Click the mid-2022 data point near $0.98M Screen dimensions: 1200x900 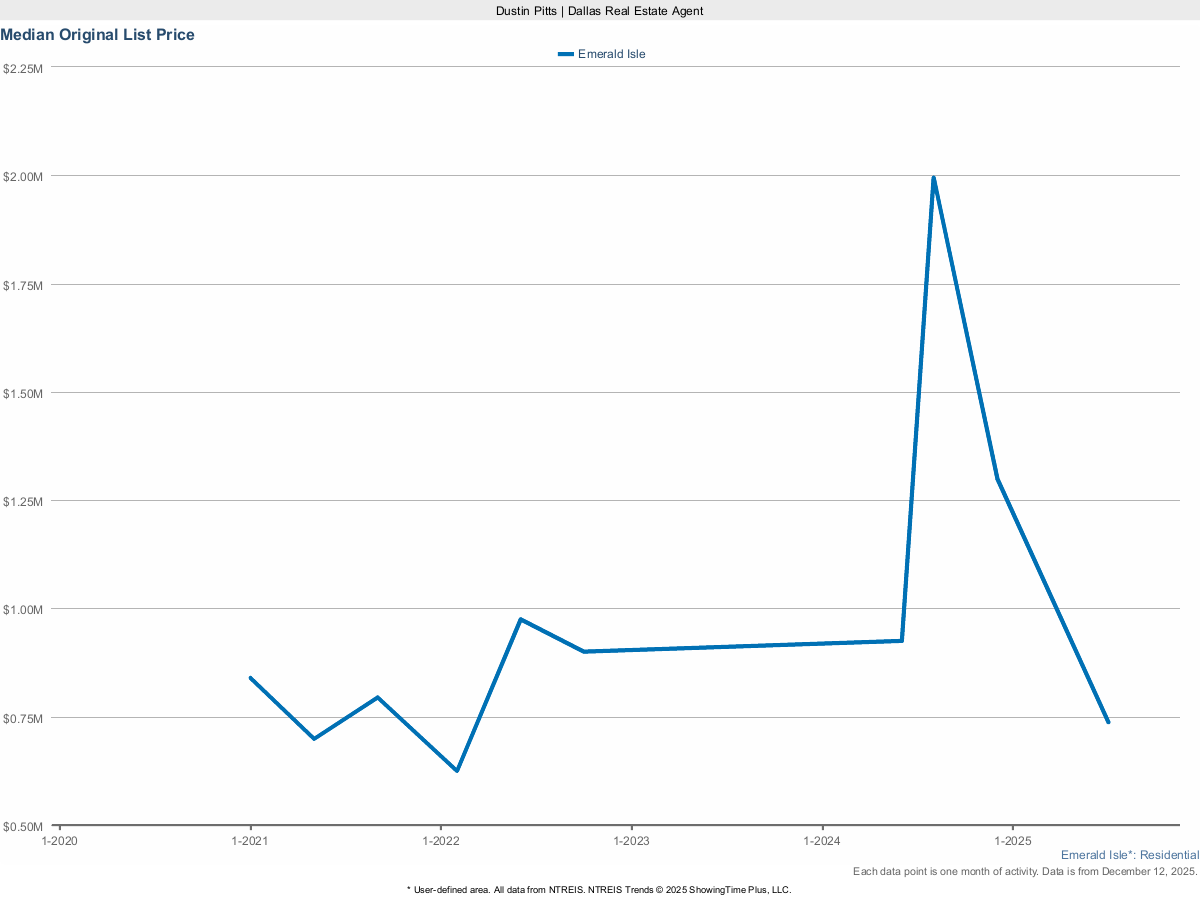pyautogui.click(x=520, y=619)
